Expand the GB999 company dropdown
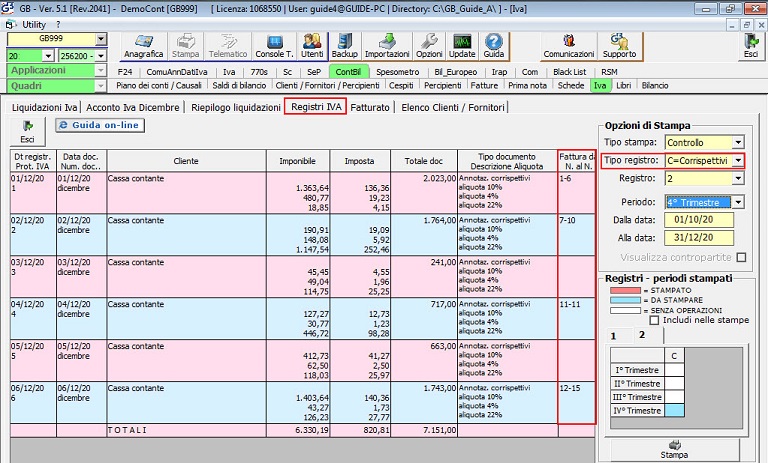The image size is (768, 463). (100, 39)
